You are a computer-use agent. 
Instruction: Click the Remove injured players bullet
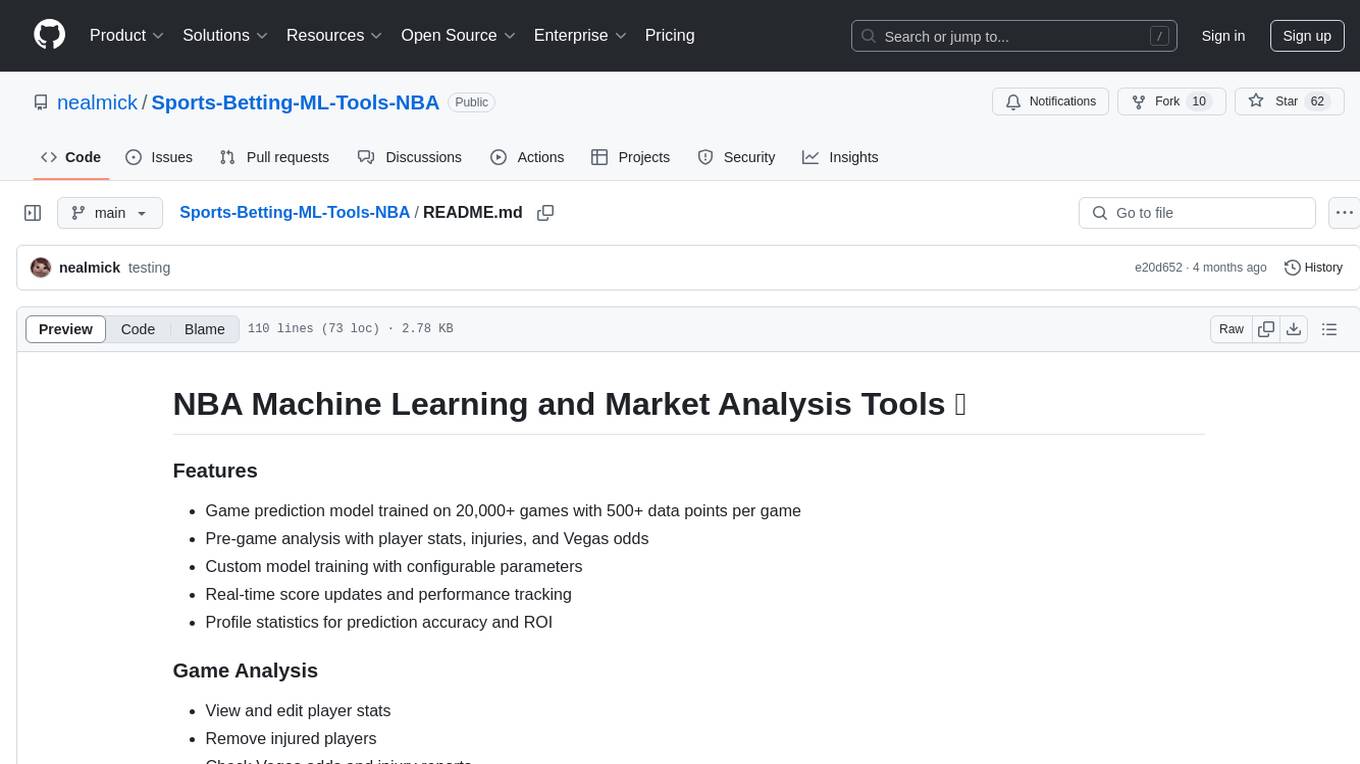[x=291, y=739]
